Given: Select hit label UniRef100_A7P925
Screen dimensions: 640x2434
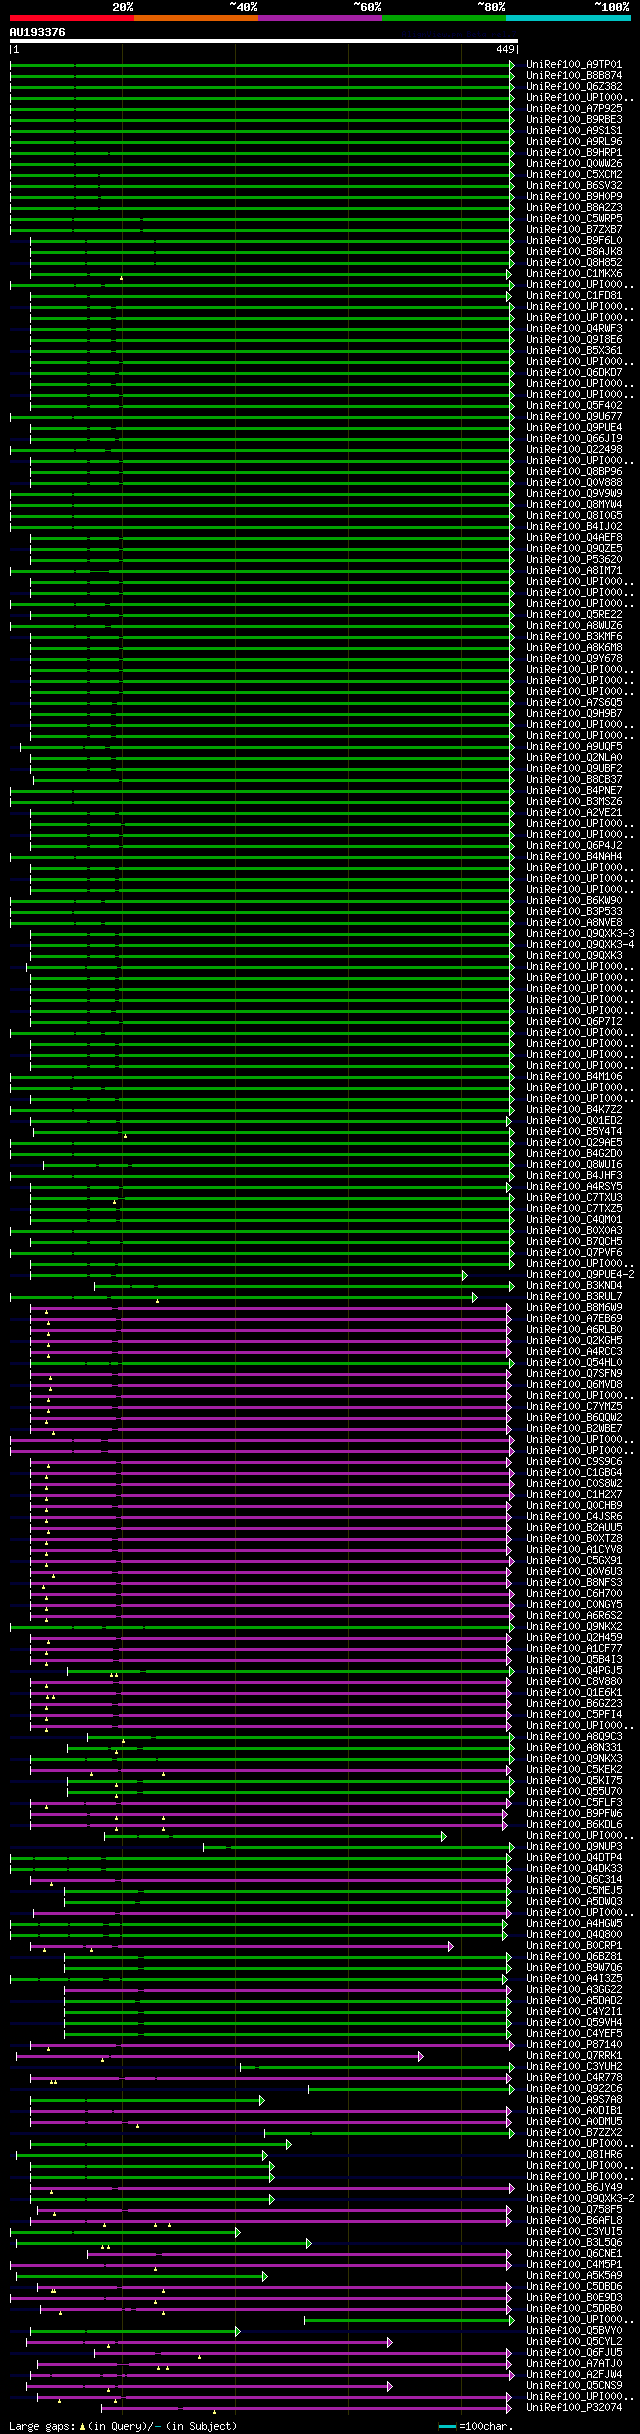Looking at the screenshot, I should pyautogui.click(x=574, y=109).
